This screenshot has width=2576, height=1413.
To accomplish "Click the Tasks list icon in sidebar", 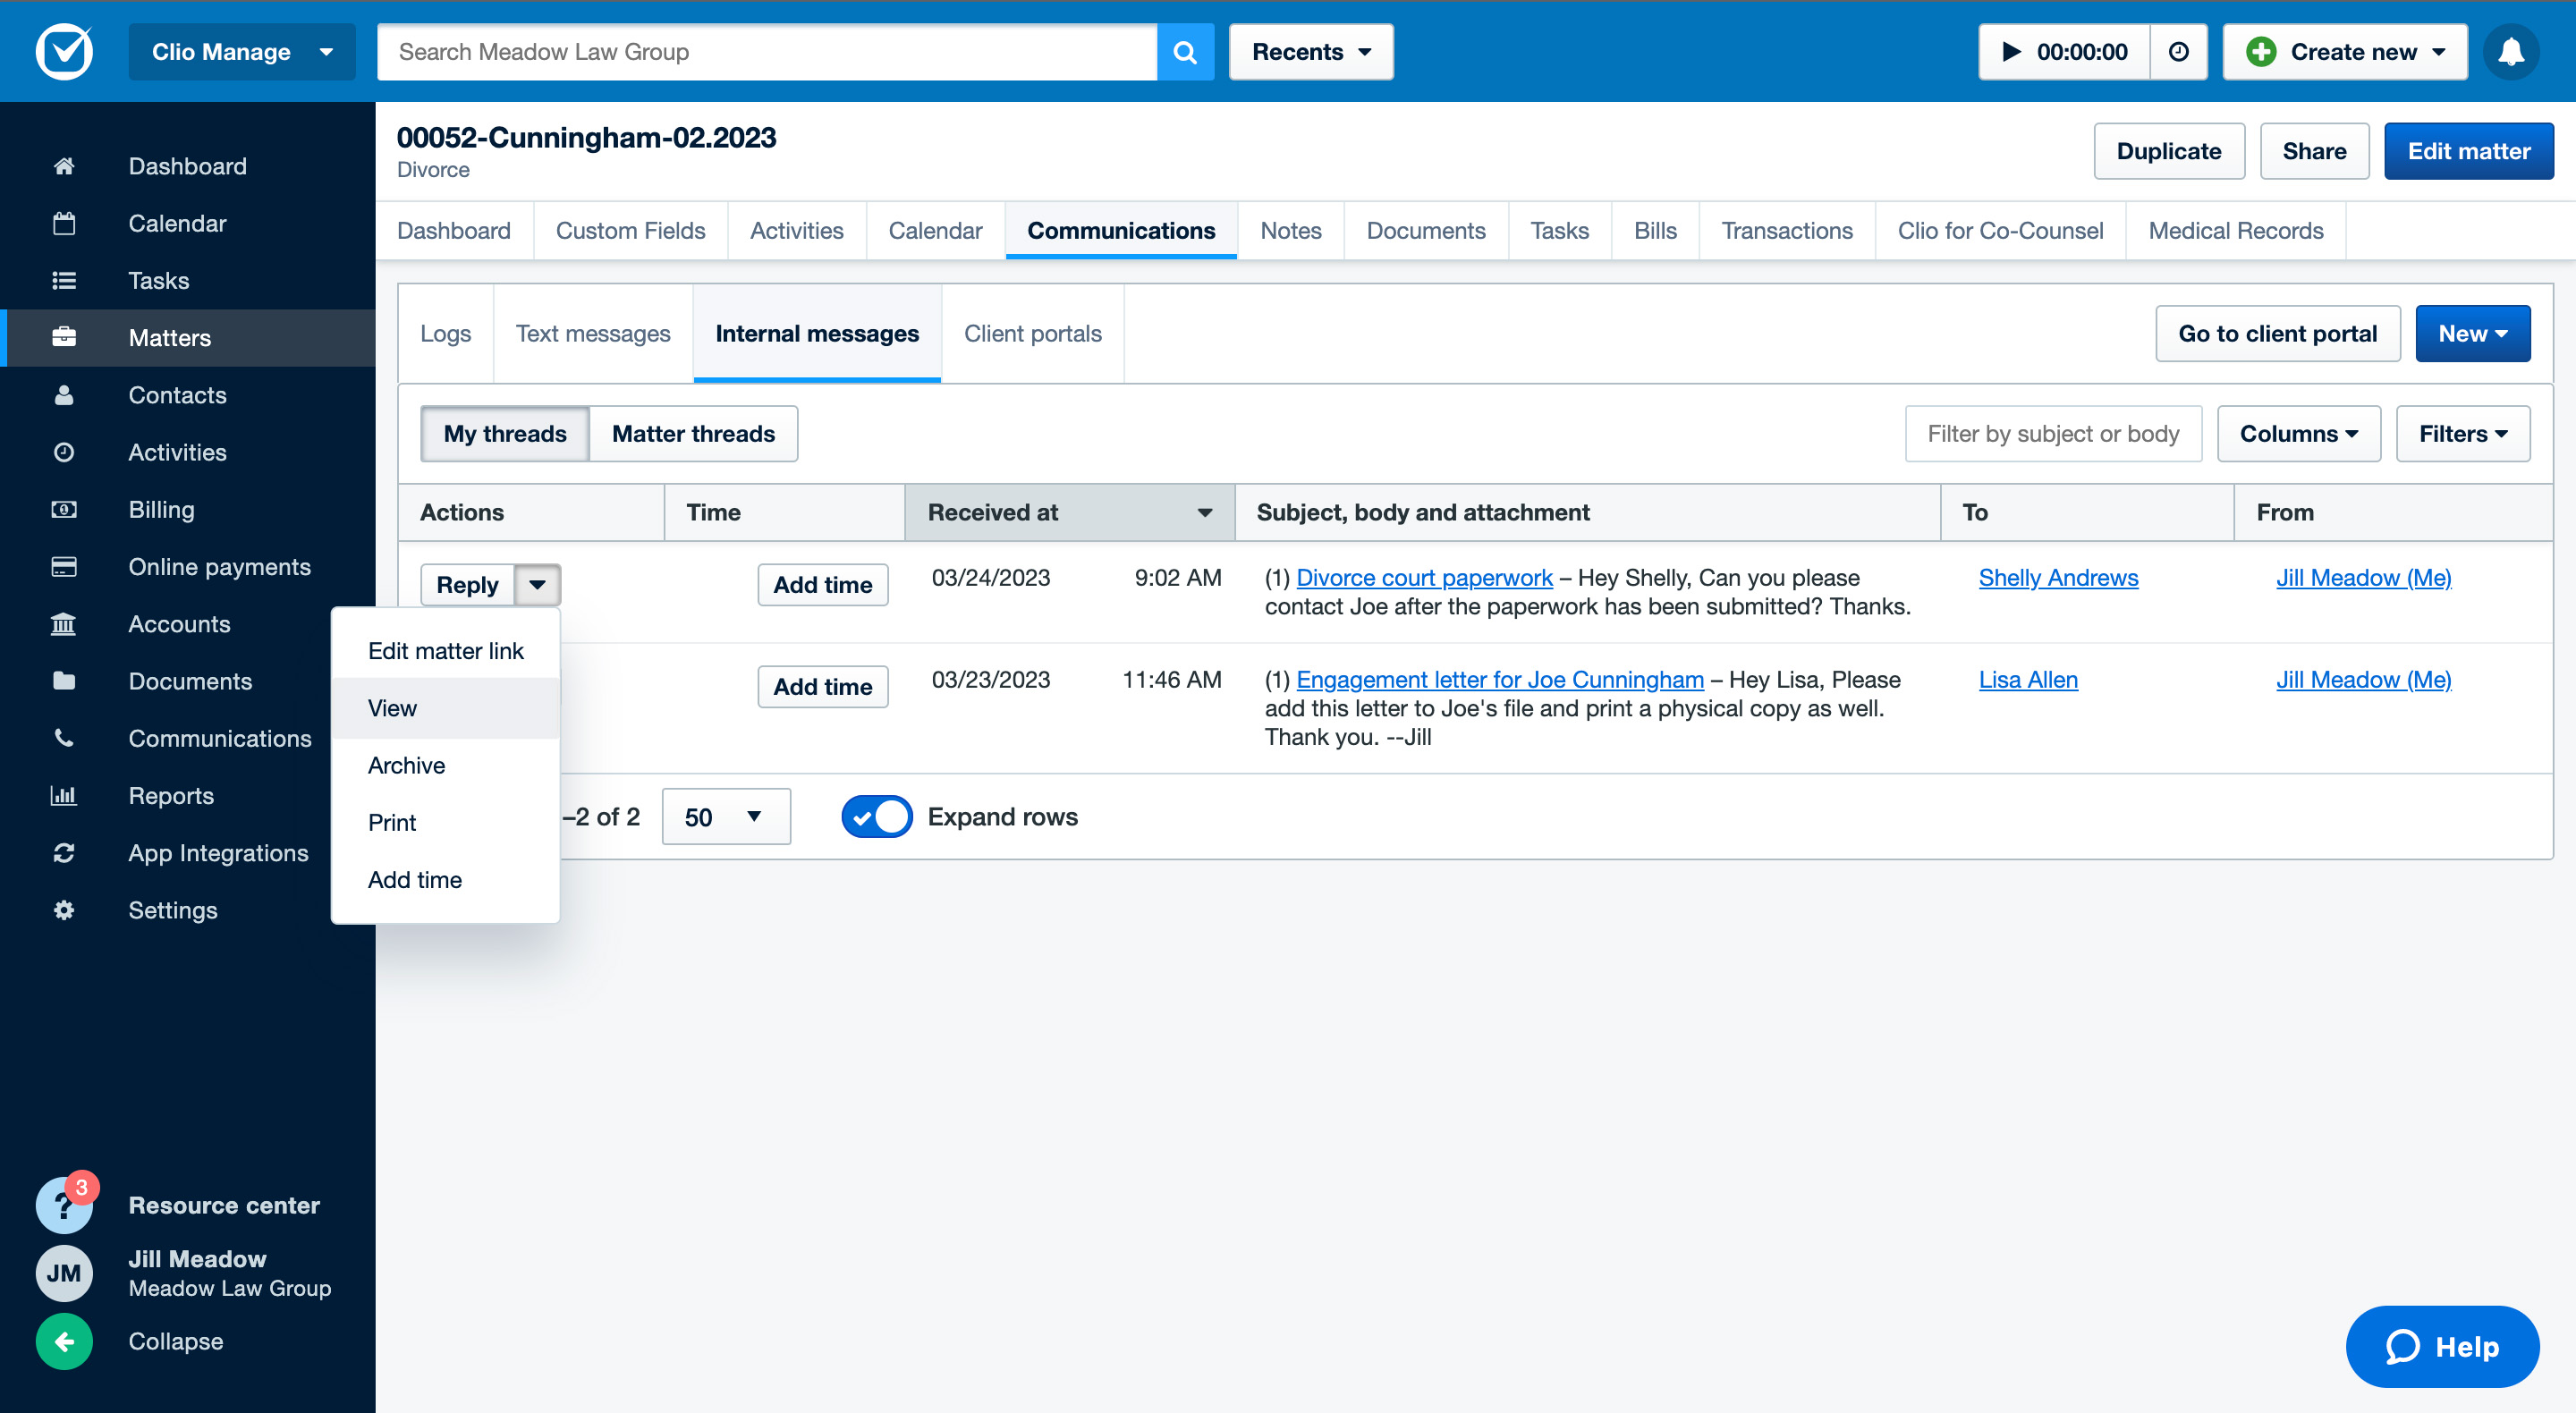I will coord(64,281).
